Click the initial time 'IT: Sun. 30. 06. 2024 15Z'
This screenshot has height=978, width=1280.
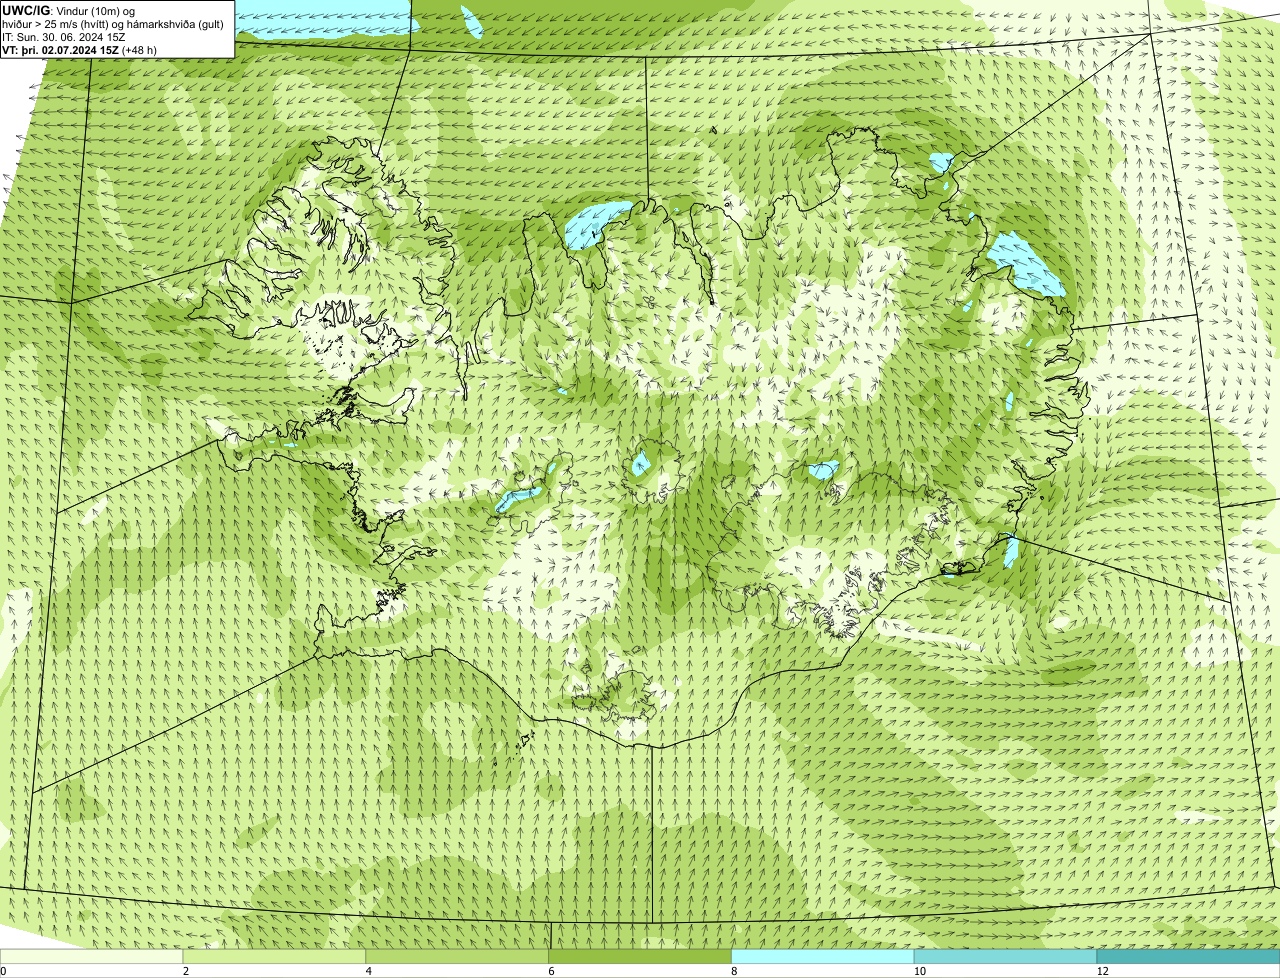tap(64, 37)
